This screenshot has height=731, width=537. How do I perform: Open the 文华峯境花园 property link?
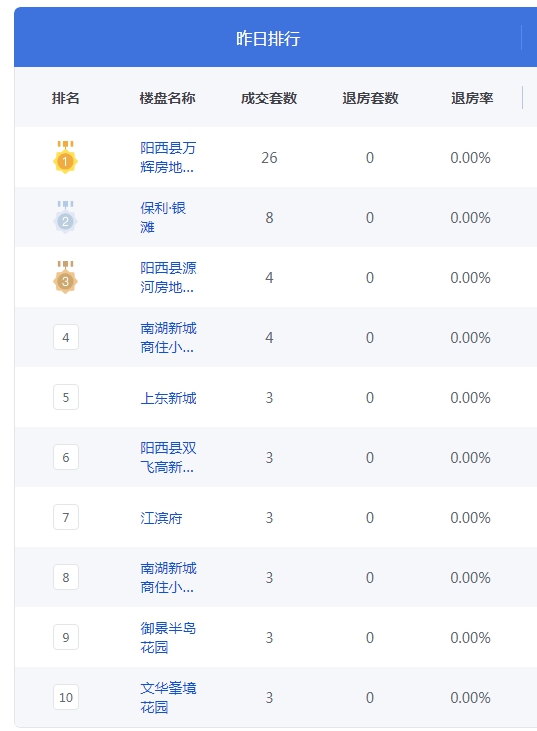[168, 697]
